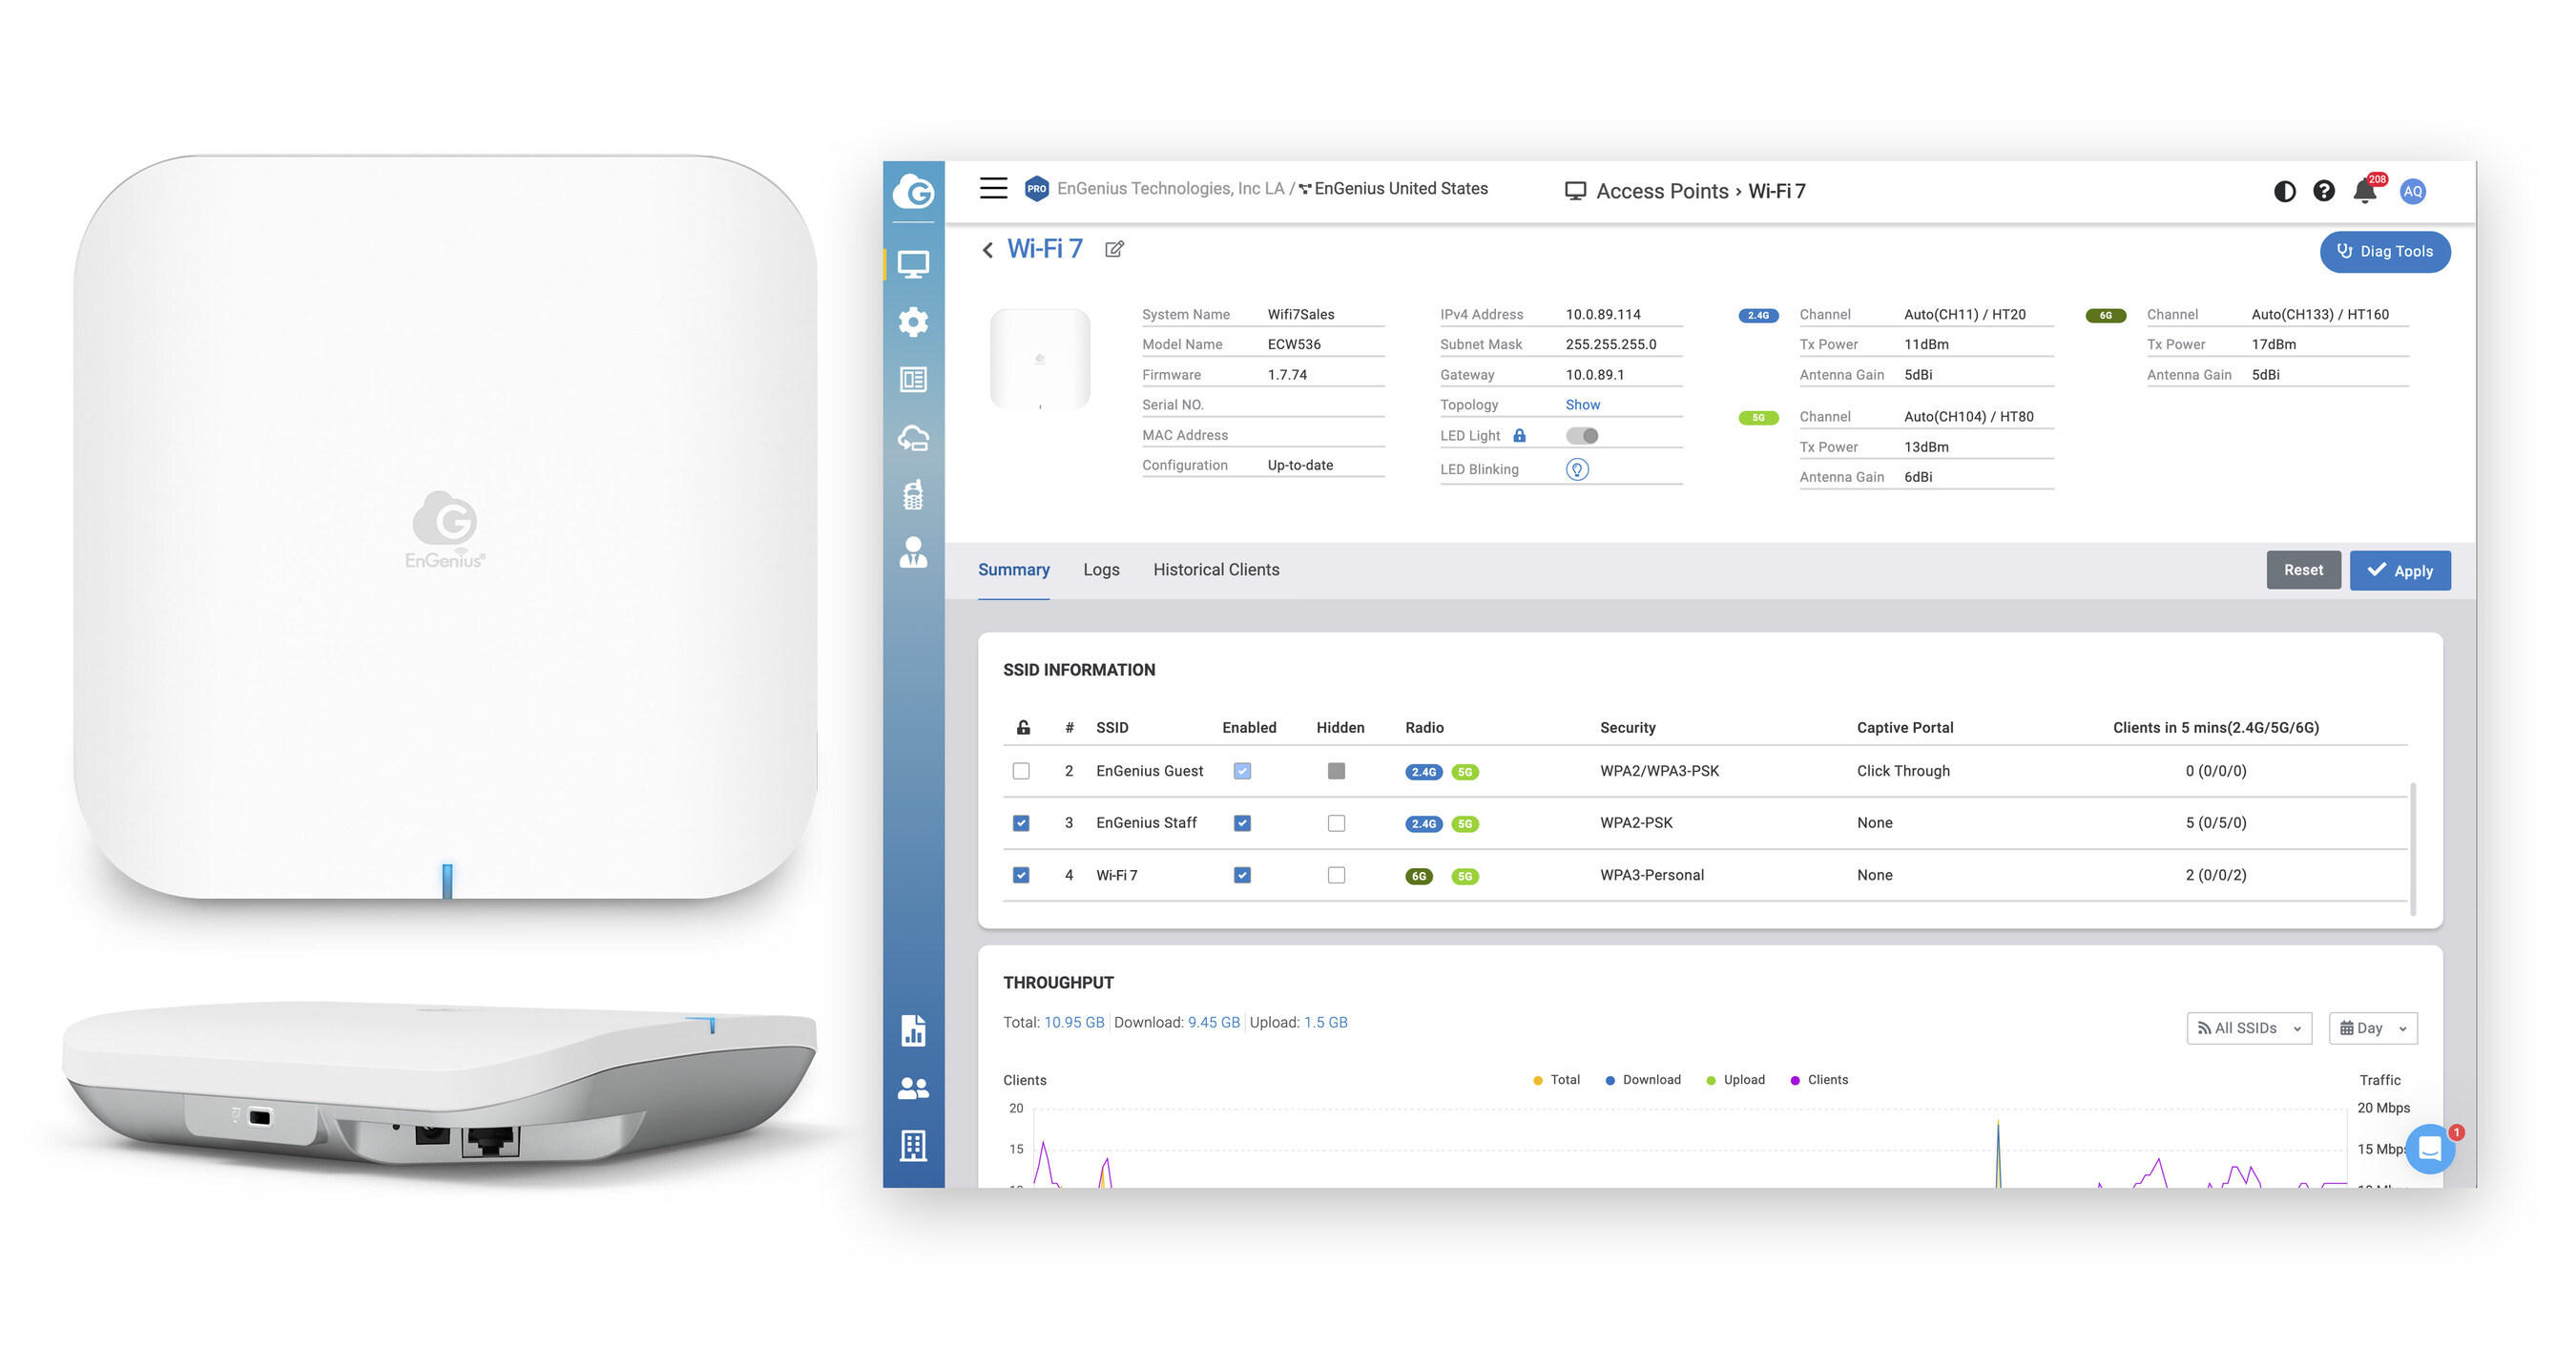The image size is (2576, 1349).
Task: Click the edit pencil next to Wi-Fi 7
Action: 1114,249
